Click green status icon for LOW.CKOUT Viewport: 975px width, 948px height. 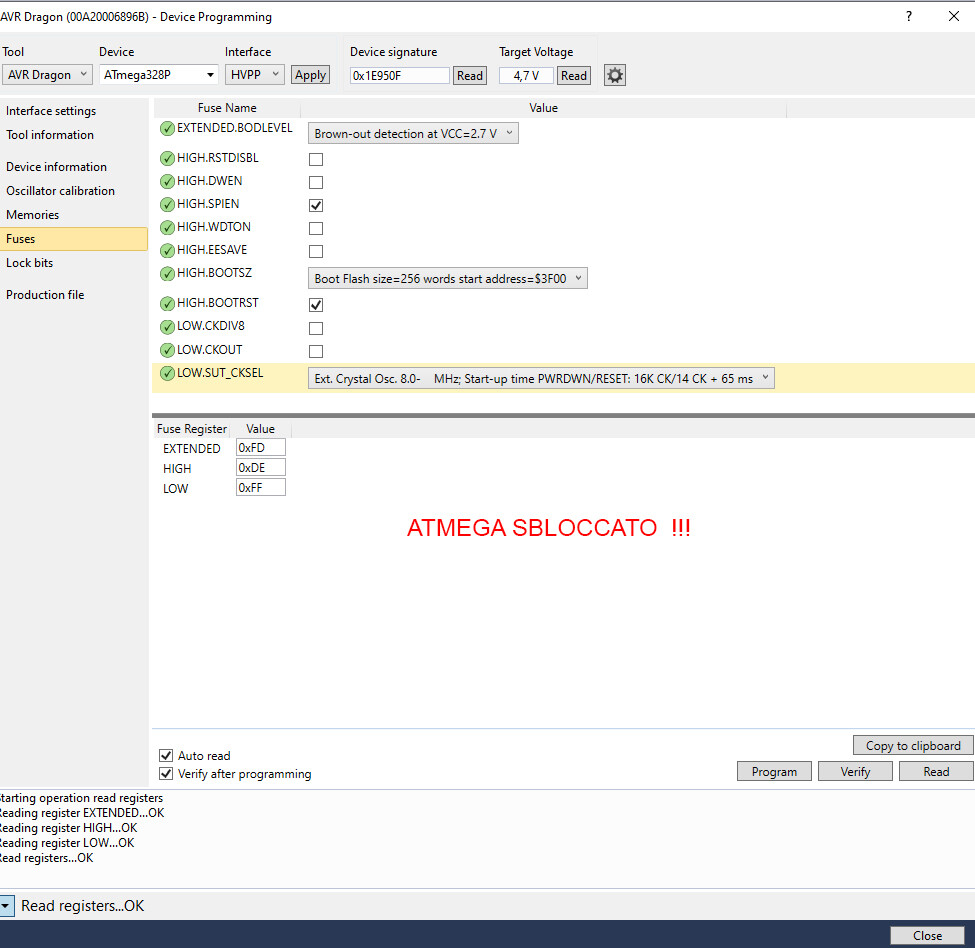click(x=167, y=350)
